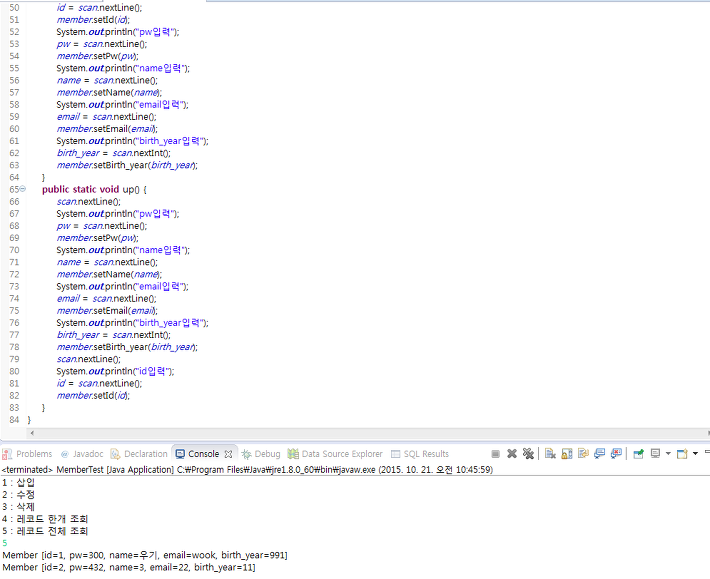Image resolution: width=710 pixels, height=579 pixels.
Task: Click the 'public static void up()' line
Action: tap(94, 189)
